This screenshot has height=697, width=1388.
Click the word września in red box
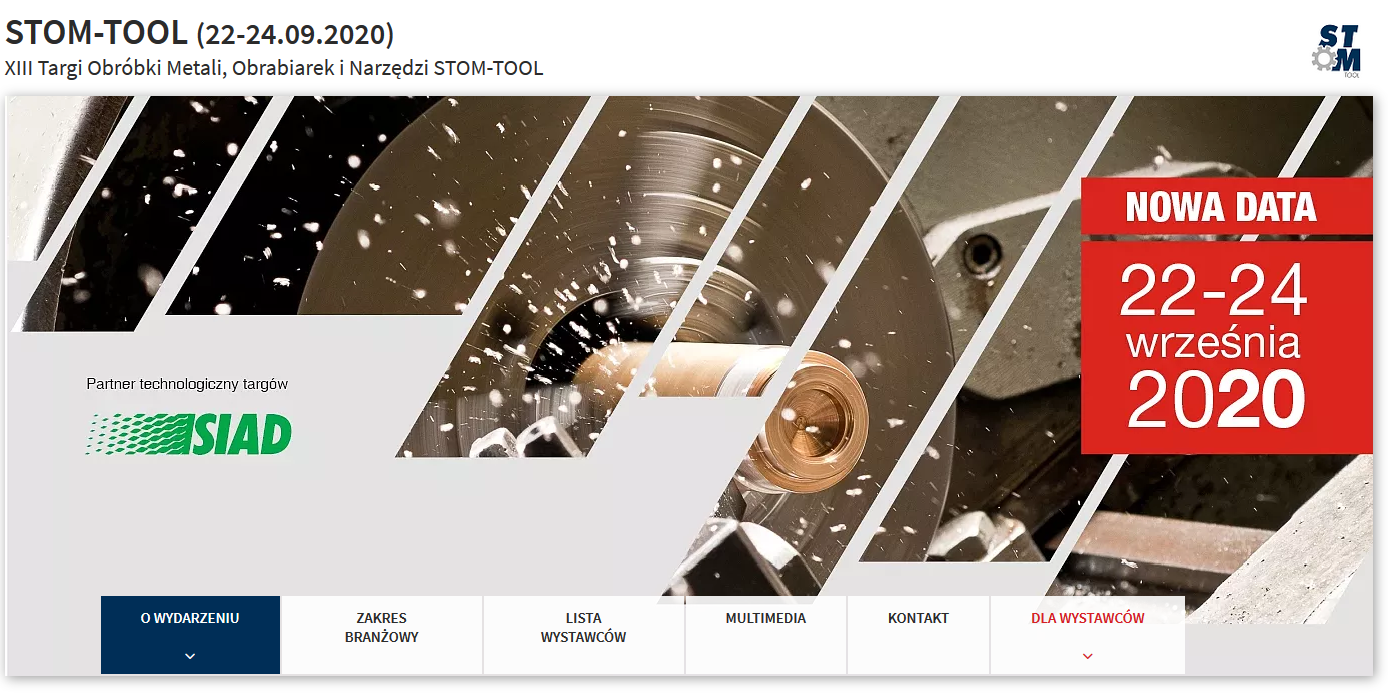[x=1213, y=343]
